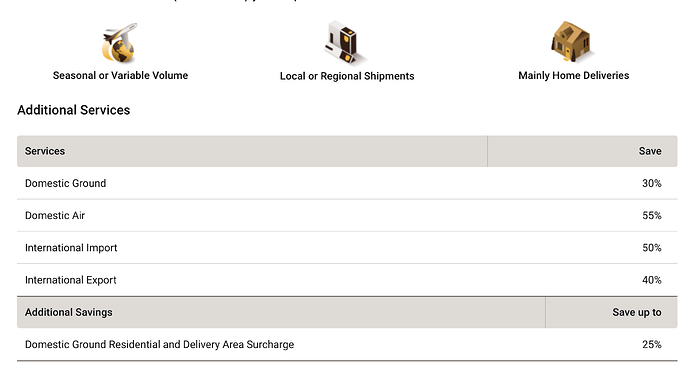Image resolution: width=690 pixels, height=374 pixels.
Task: Select the International Import row
Action: click(x=347, y=248)
